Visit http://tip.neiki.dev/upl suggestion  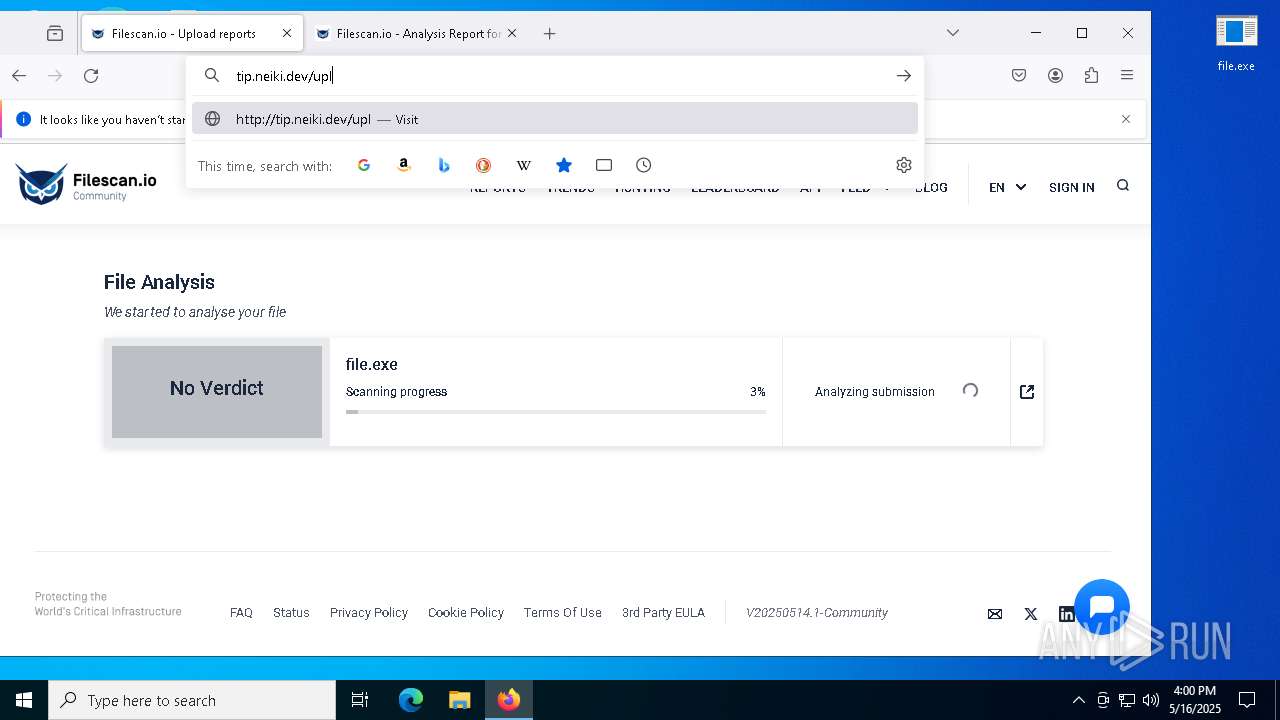tap(555, 119)
